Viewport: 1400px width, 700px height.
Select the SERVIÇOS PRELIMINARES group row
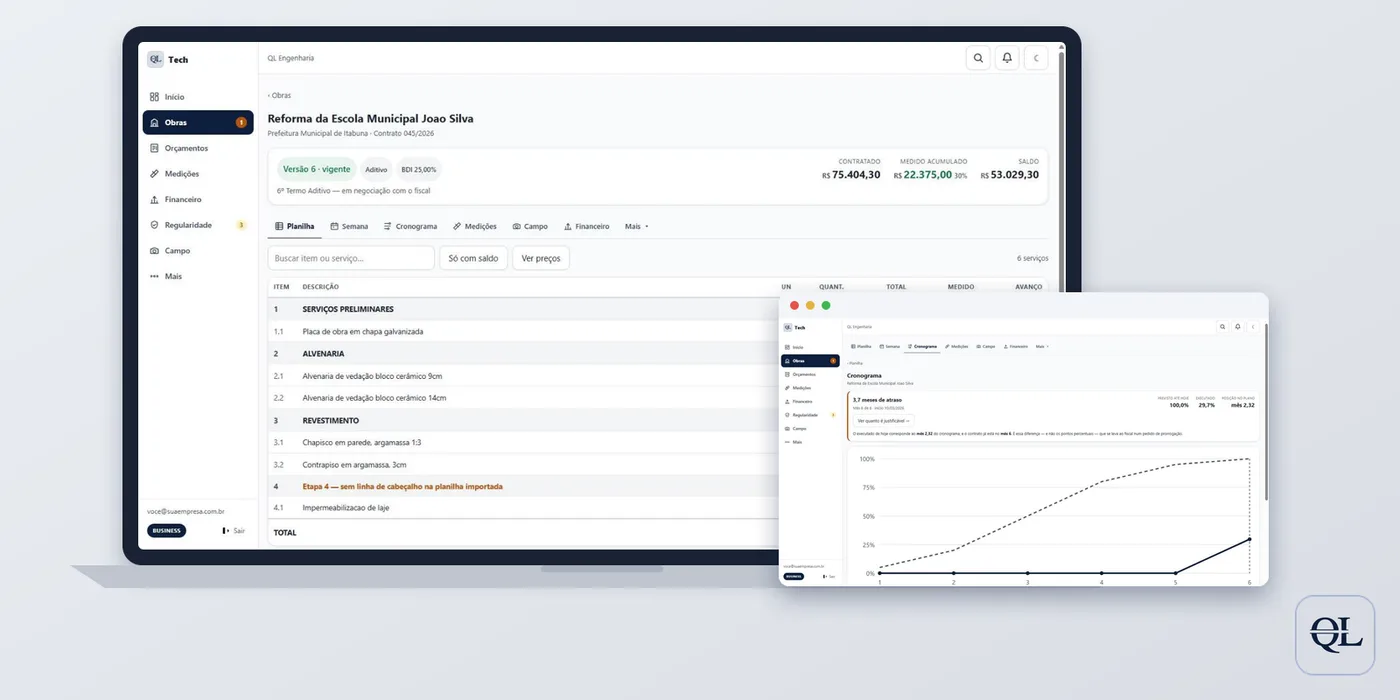524,309
